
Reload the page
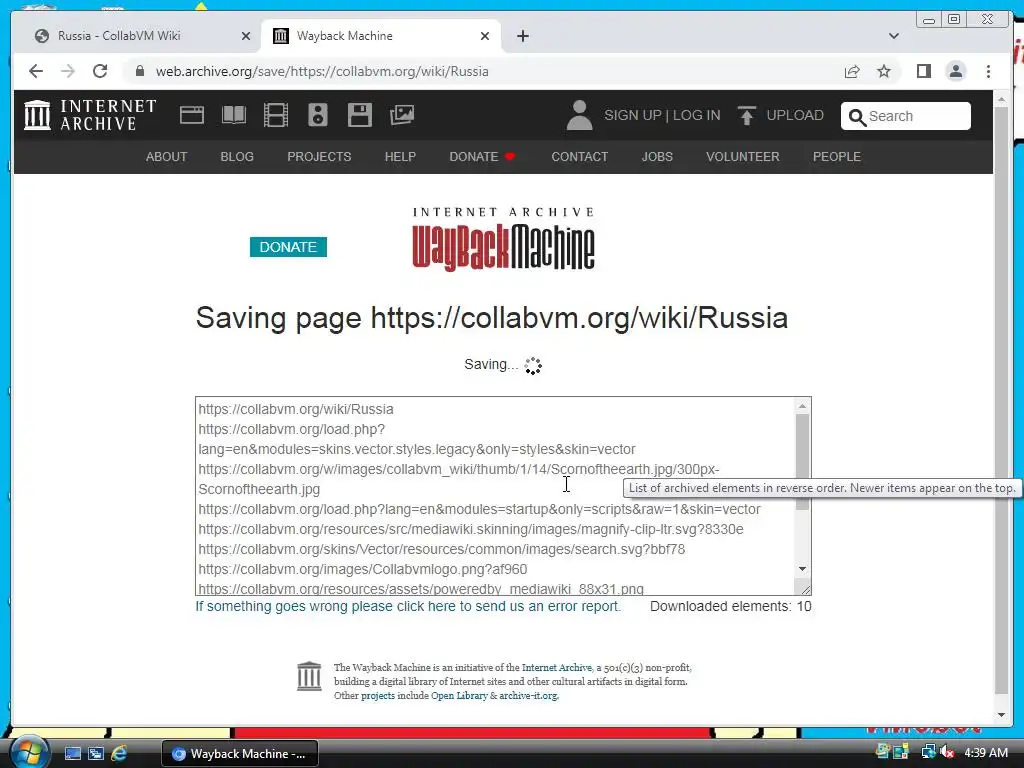point(100,71)
